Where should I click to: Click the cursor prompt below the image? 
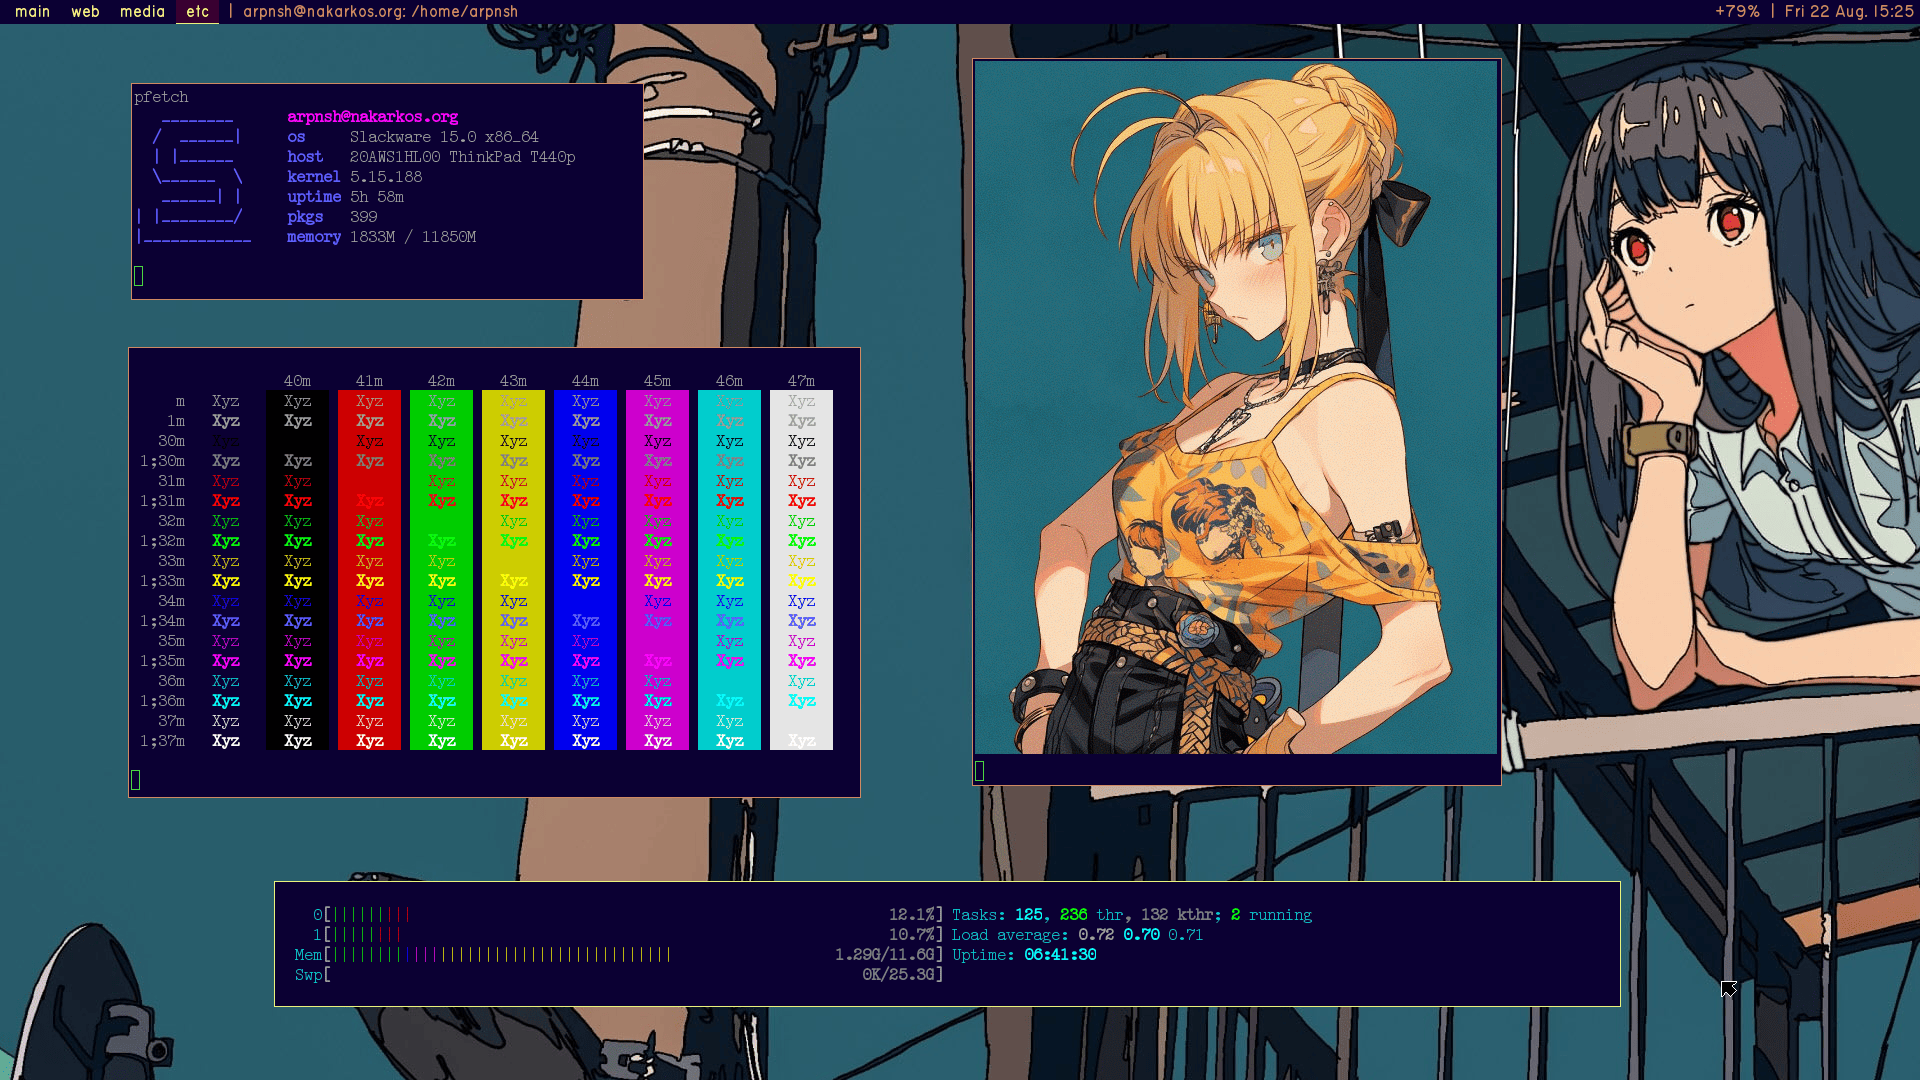(x=980, y=770)
